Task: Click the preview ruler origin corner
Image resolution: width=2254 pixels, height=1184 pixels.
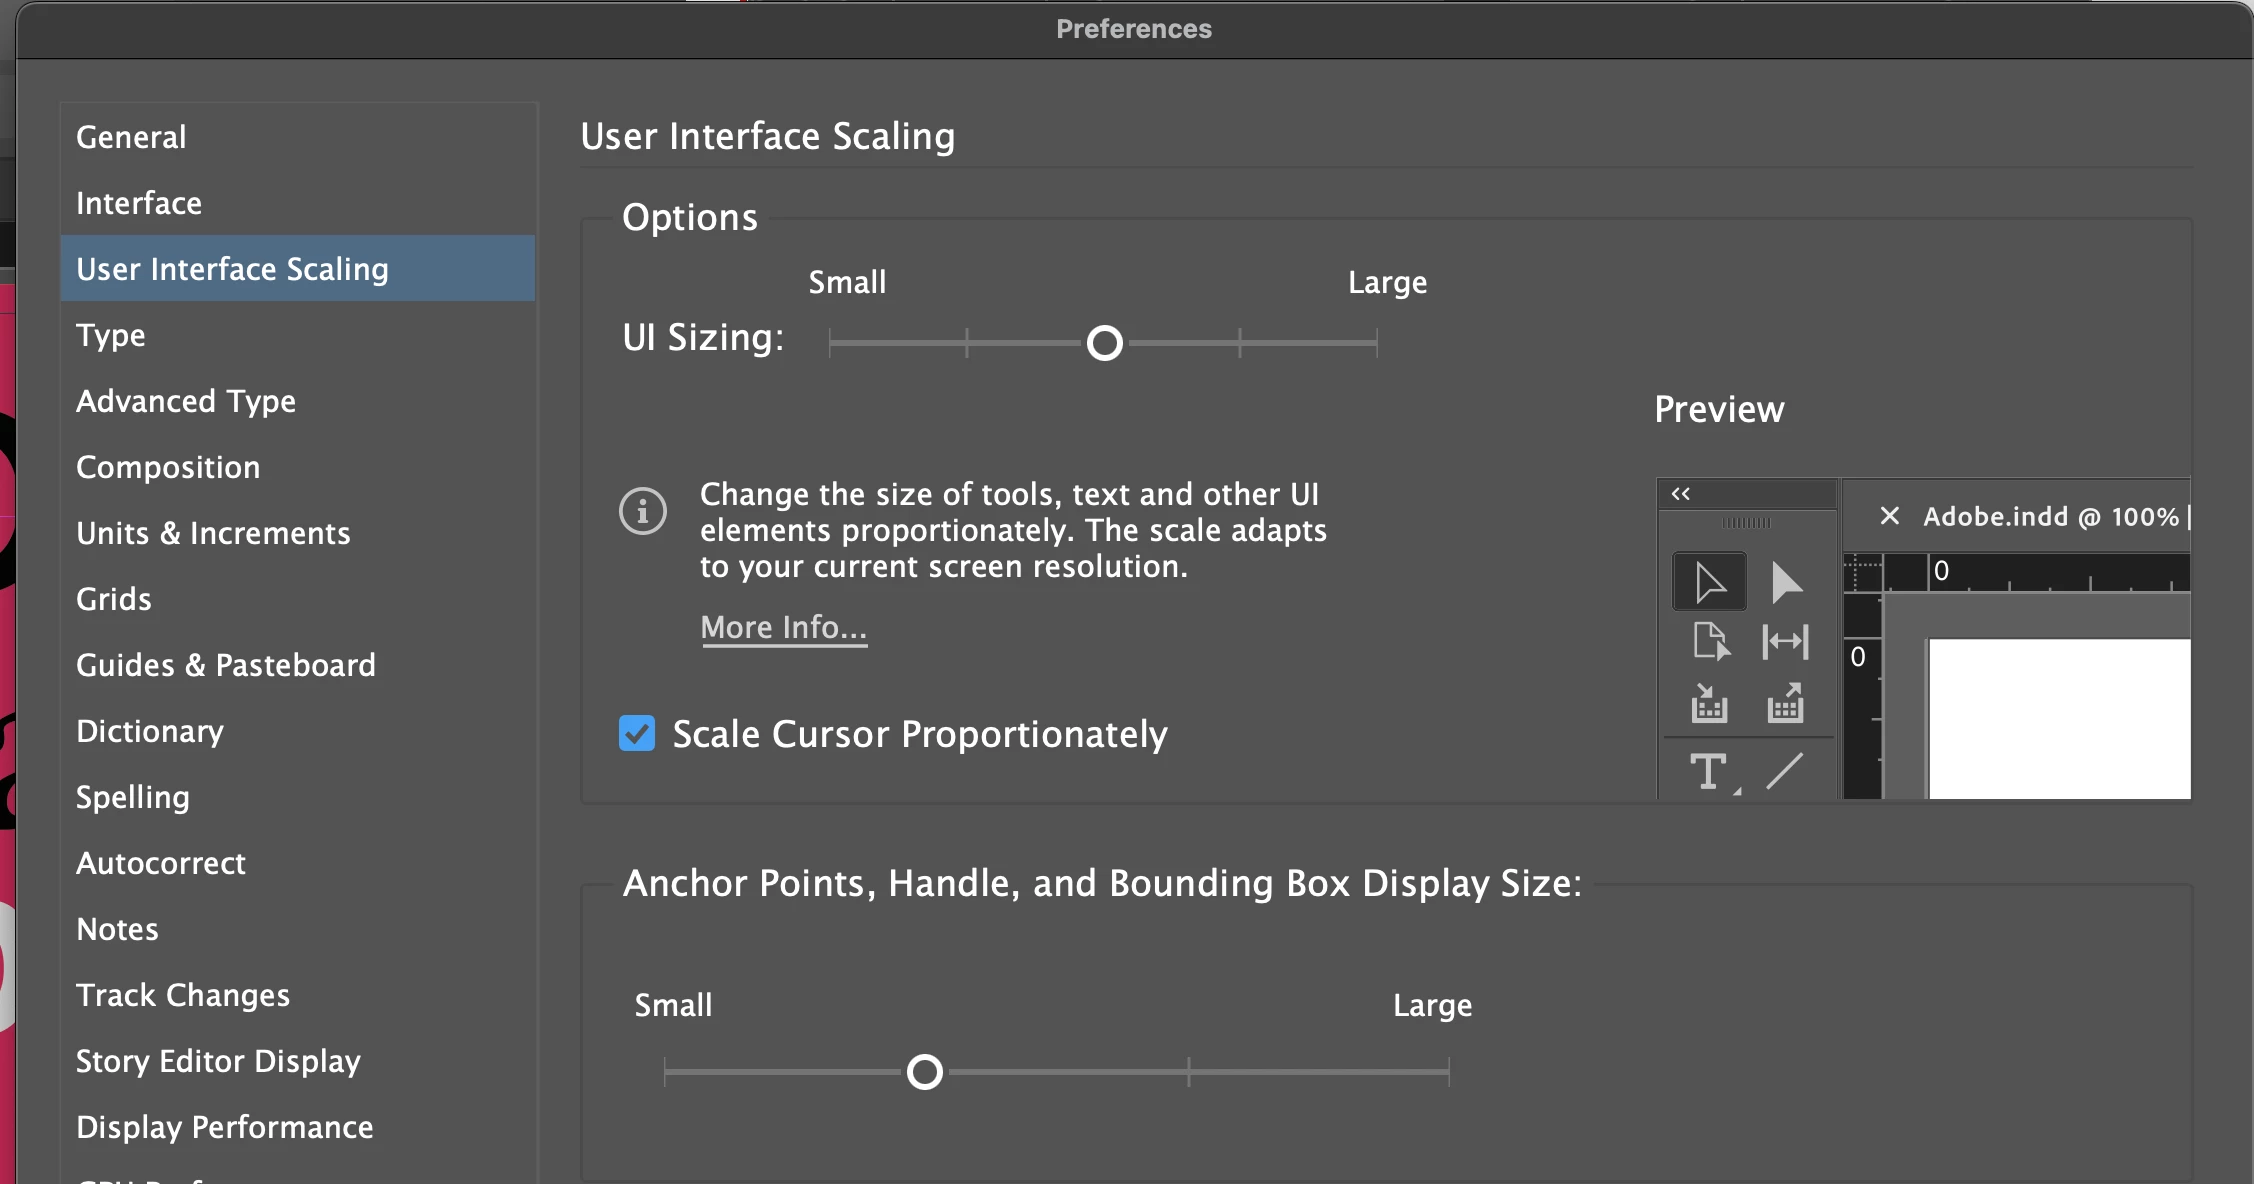Action: (1862, 573)
